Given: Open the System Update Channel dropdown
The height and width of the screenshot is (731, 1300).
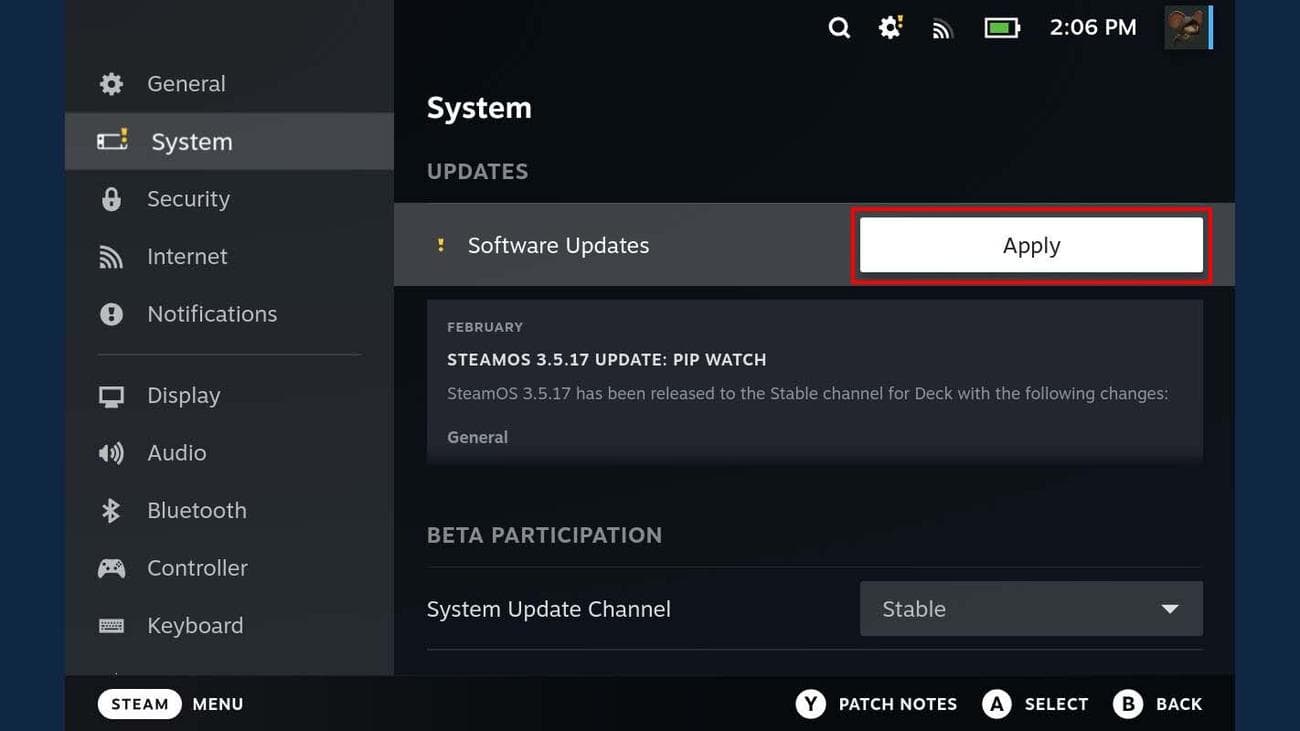Looking at the screenshot, I should coord(1031,608).
